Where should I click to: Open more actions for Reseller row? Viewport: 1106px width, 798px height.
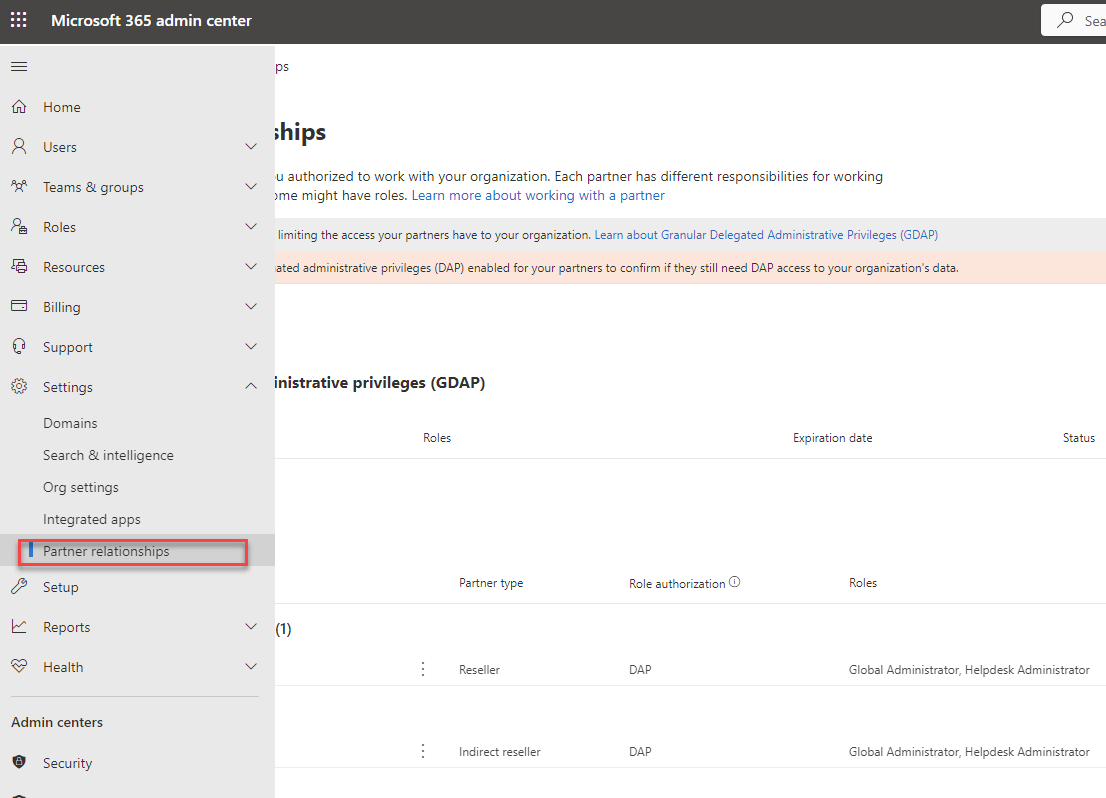423,669
